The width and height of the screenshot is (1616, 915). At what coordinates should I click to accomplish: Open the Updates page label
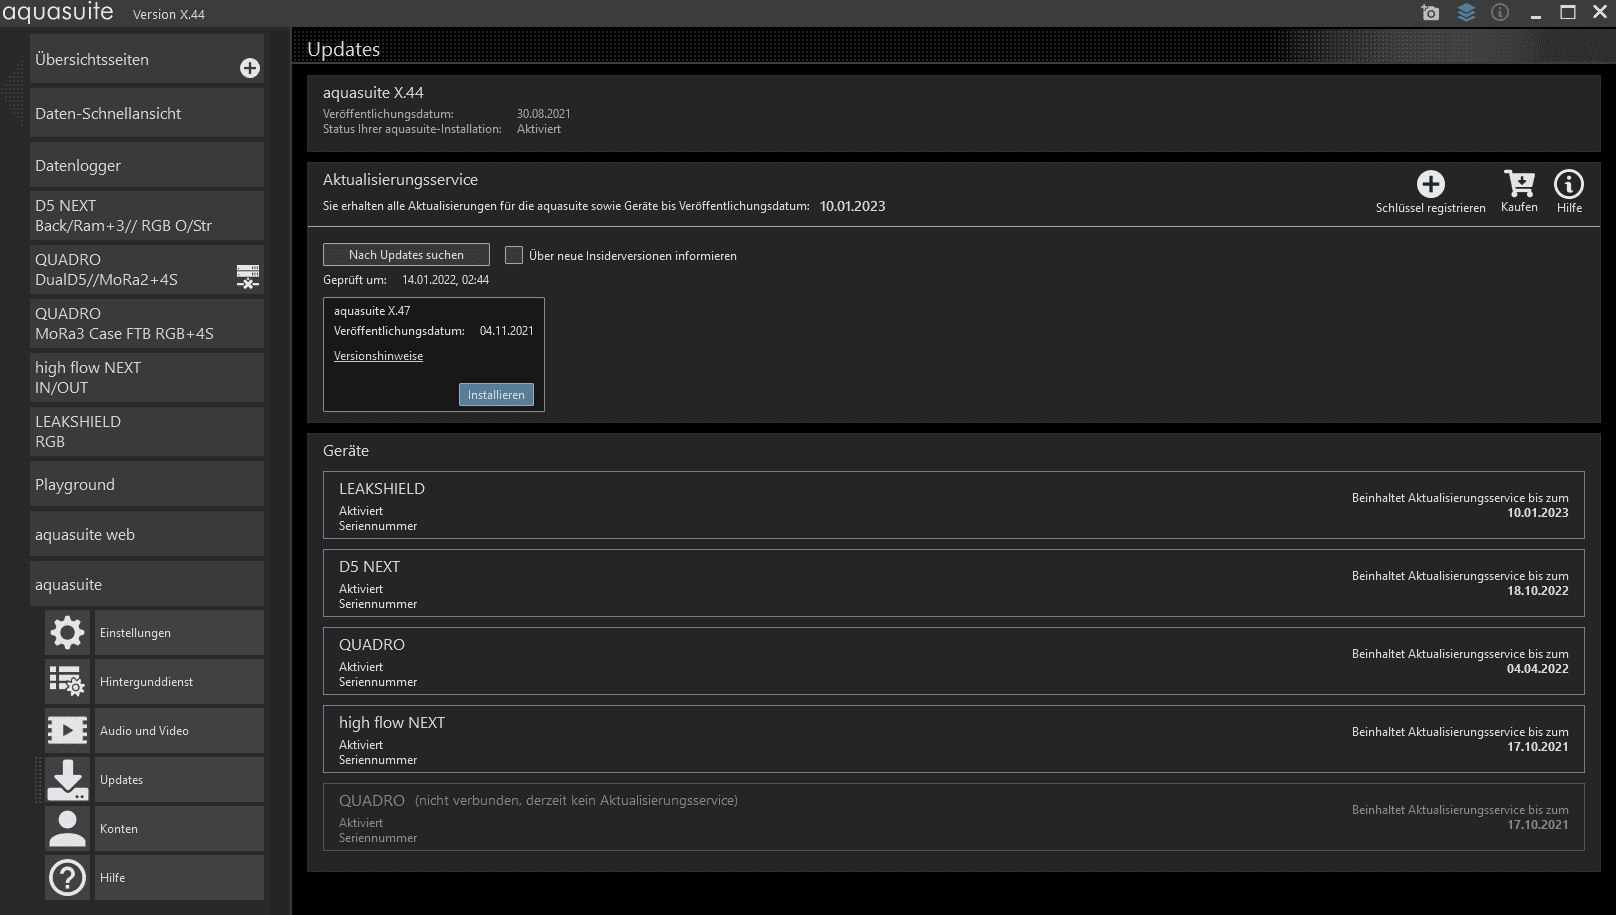point(179,780)
